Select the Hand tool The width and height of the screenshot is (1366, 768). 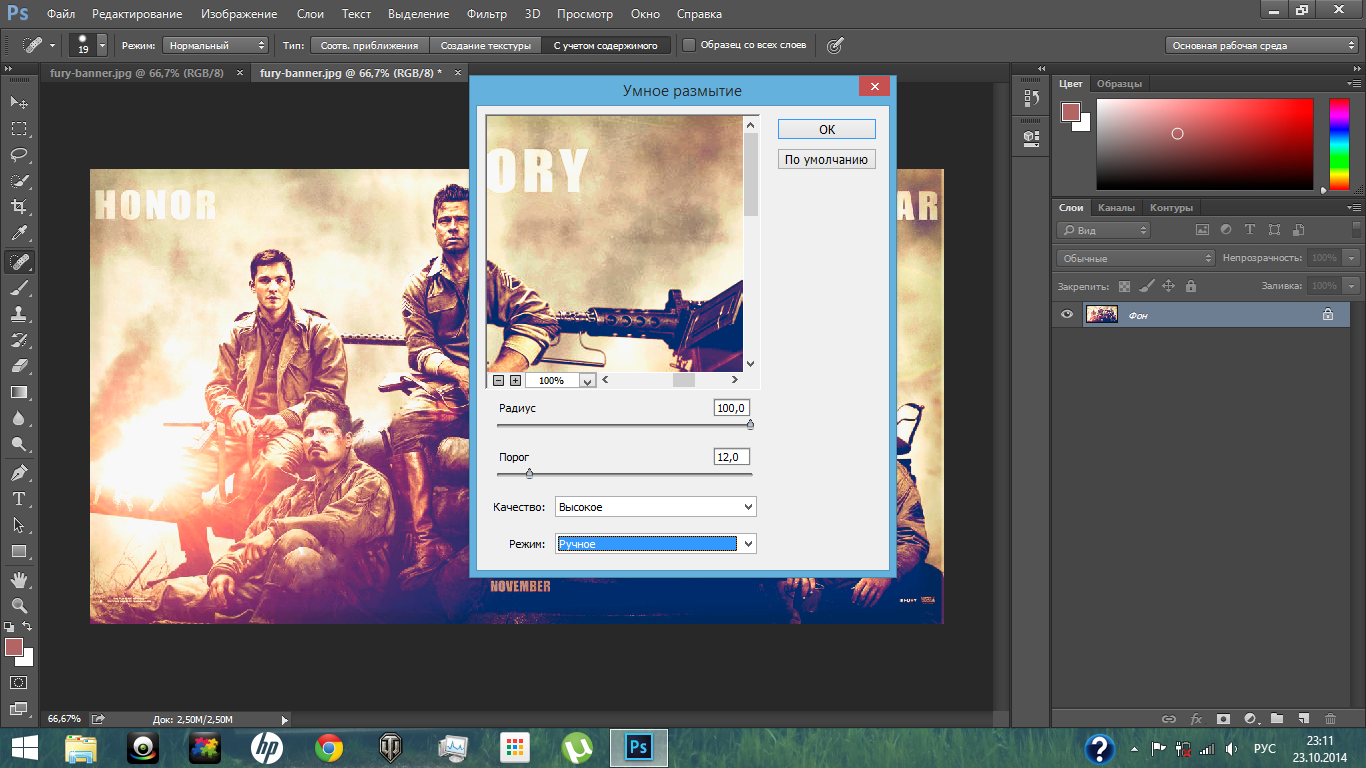(x=19, y=579)
